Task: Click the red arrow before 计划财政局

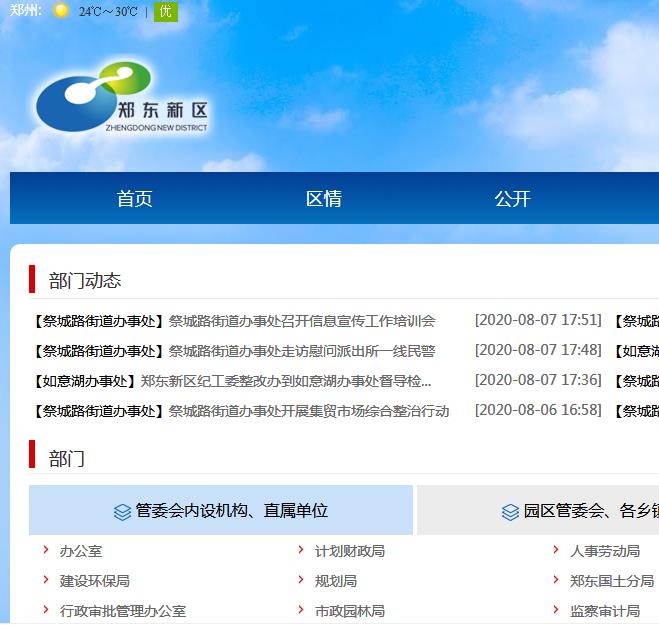Action: 301,550
